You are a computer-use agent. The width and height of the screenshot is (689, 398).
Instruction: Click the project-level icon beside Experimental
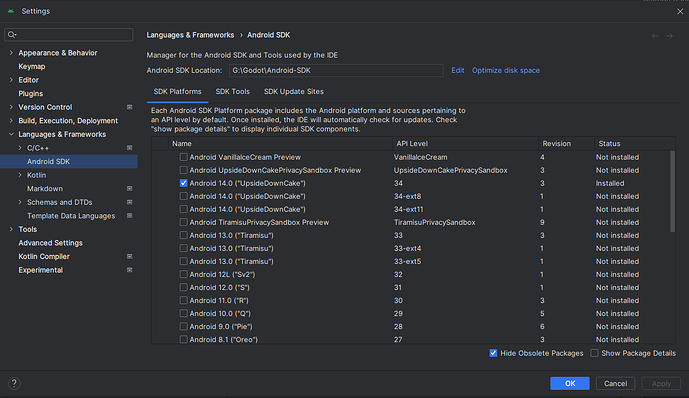coord(130,270)
